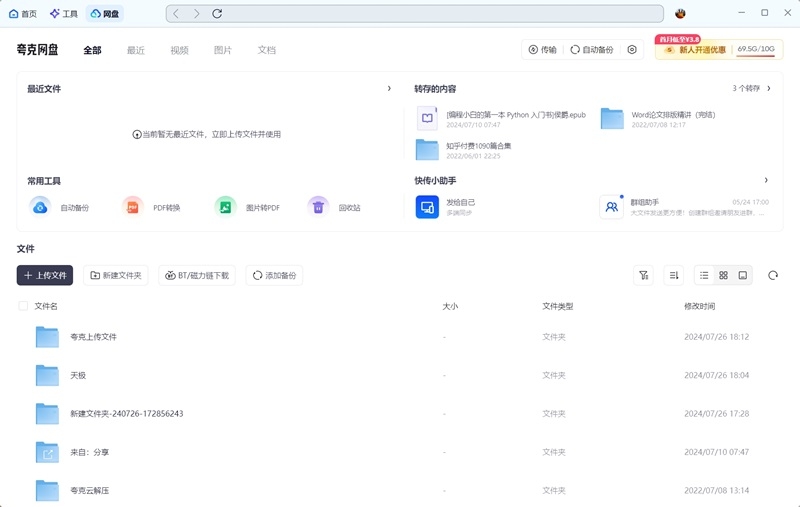
Task: Switch to list view layout
Action: click(704, 275)
